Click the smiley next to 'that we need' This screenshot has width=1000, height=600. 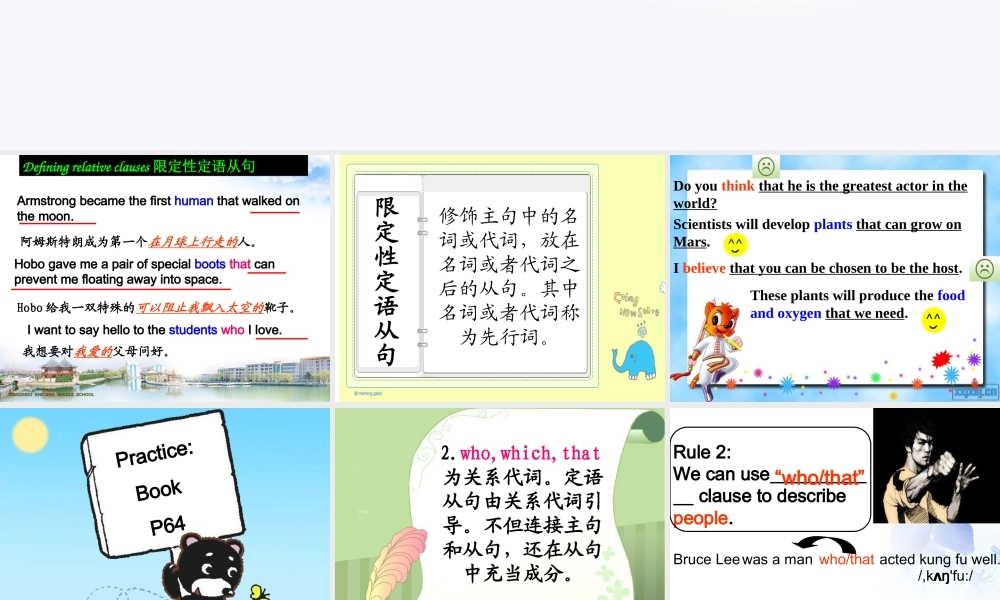click(932, 318)
